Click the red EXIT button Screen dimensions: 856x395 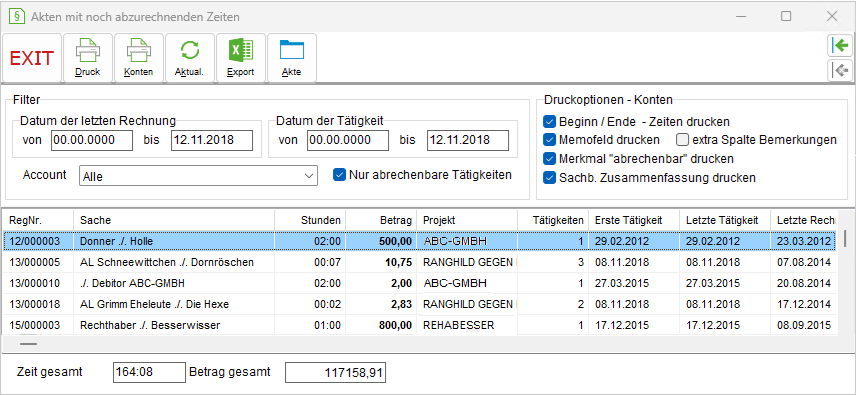32,58
